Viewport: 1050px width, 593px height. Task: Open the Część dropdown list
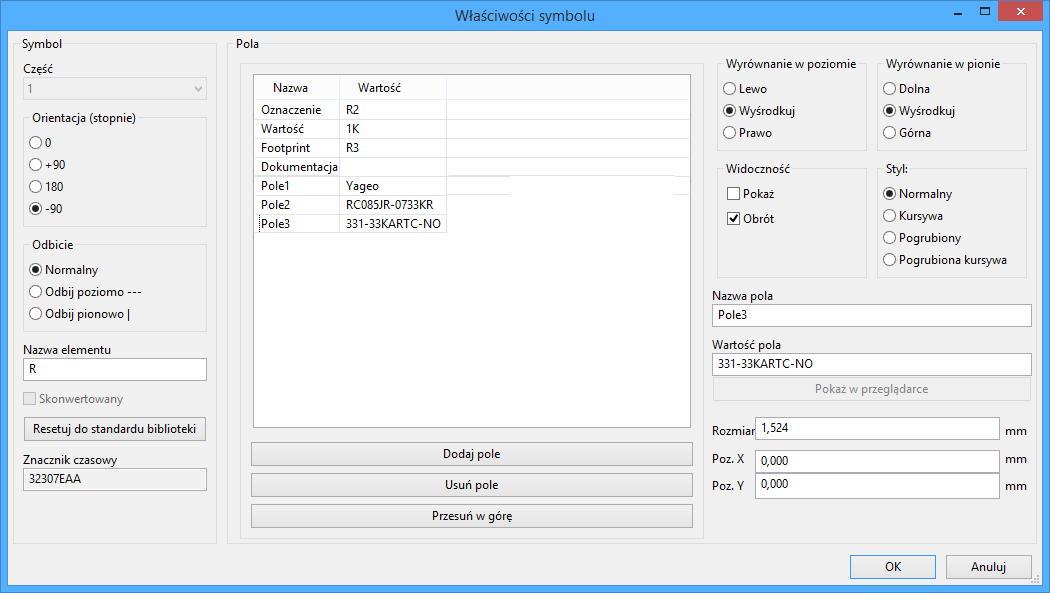tap(114, 89)
